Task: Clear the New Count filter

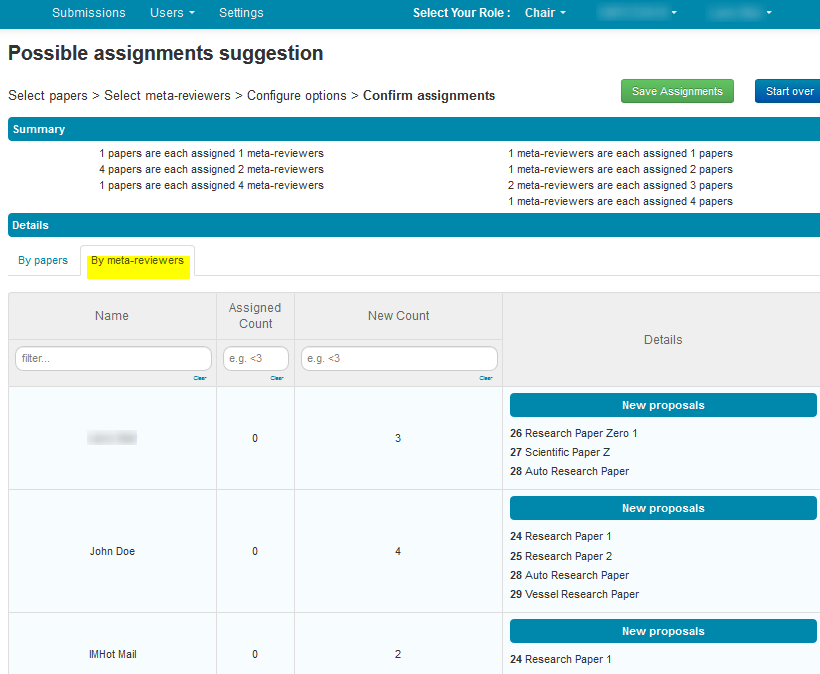Action: tap(486, 378)
